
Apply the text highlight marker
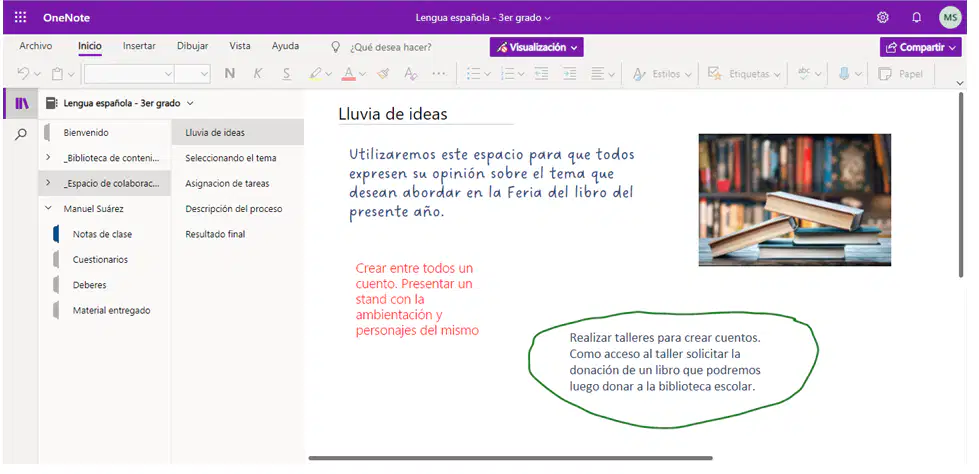click(x=316, y=74)
